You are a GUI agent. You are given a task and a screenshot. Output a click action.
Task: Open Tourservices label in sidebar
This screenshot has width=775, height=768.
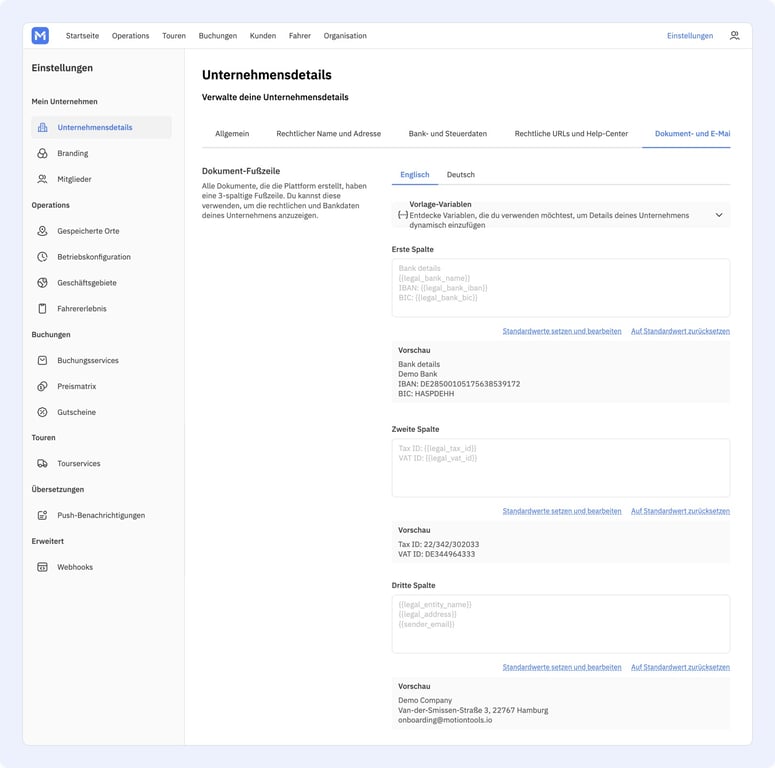[x=79, y=464]
